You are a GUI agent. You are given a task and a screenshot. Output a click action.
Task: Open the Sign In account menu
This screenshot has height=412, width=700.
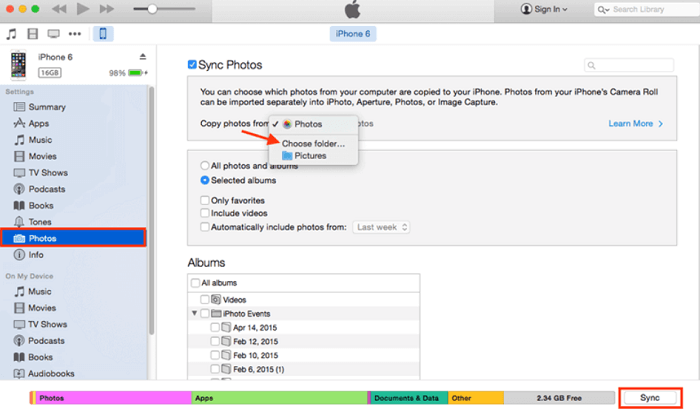coord(544,9)
